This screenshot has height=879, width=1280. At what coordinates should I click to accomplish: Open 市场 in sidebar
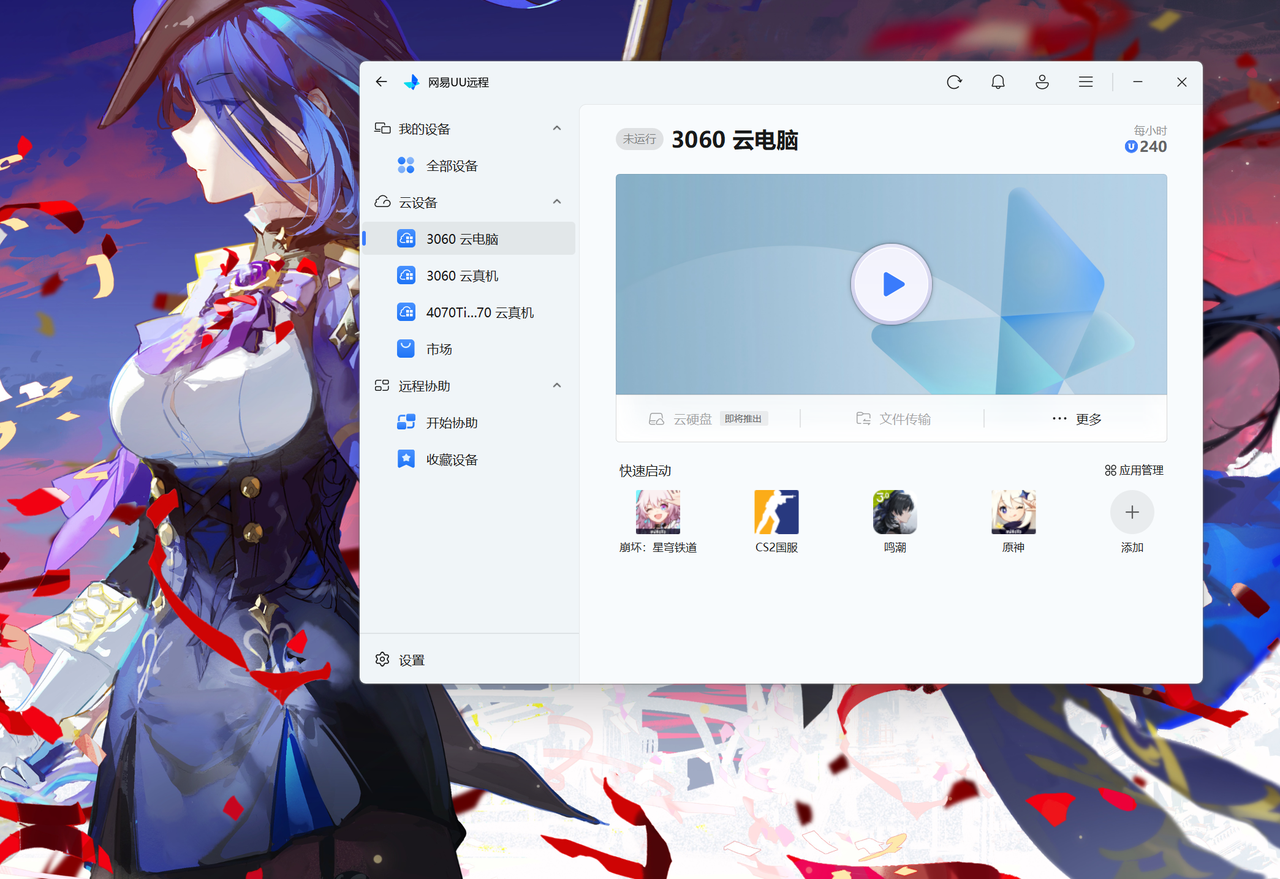[468, 349]
